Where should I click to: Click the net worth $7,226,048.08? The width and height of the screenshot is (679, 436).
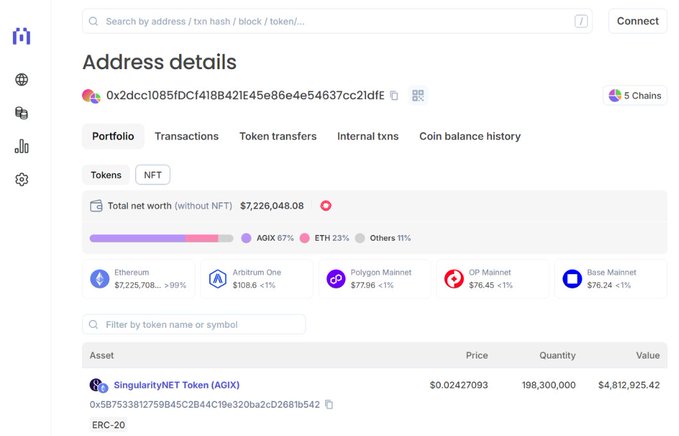click(272, 206)
